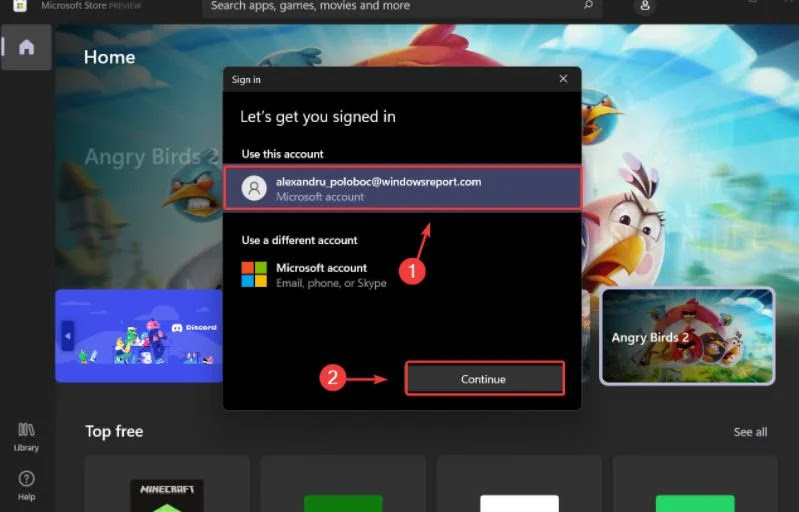Open the Minecraft app tile
Viewport: 799px width, 512px height.
[x=167, y=484]
